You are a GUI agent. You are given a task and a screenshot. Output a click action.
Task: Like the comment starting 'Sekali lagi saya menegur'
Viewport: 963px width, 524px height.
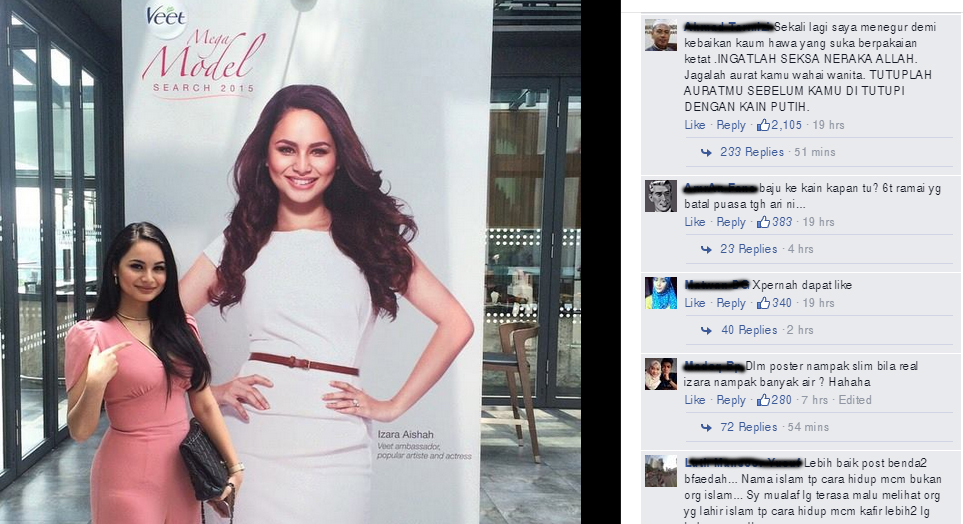coord(695,125)
